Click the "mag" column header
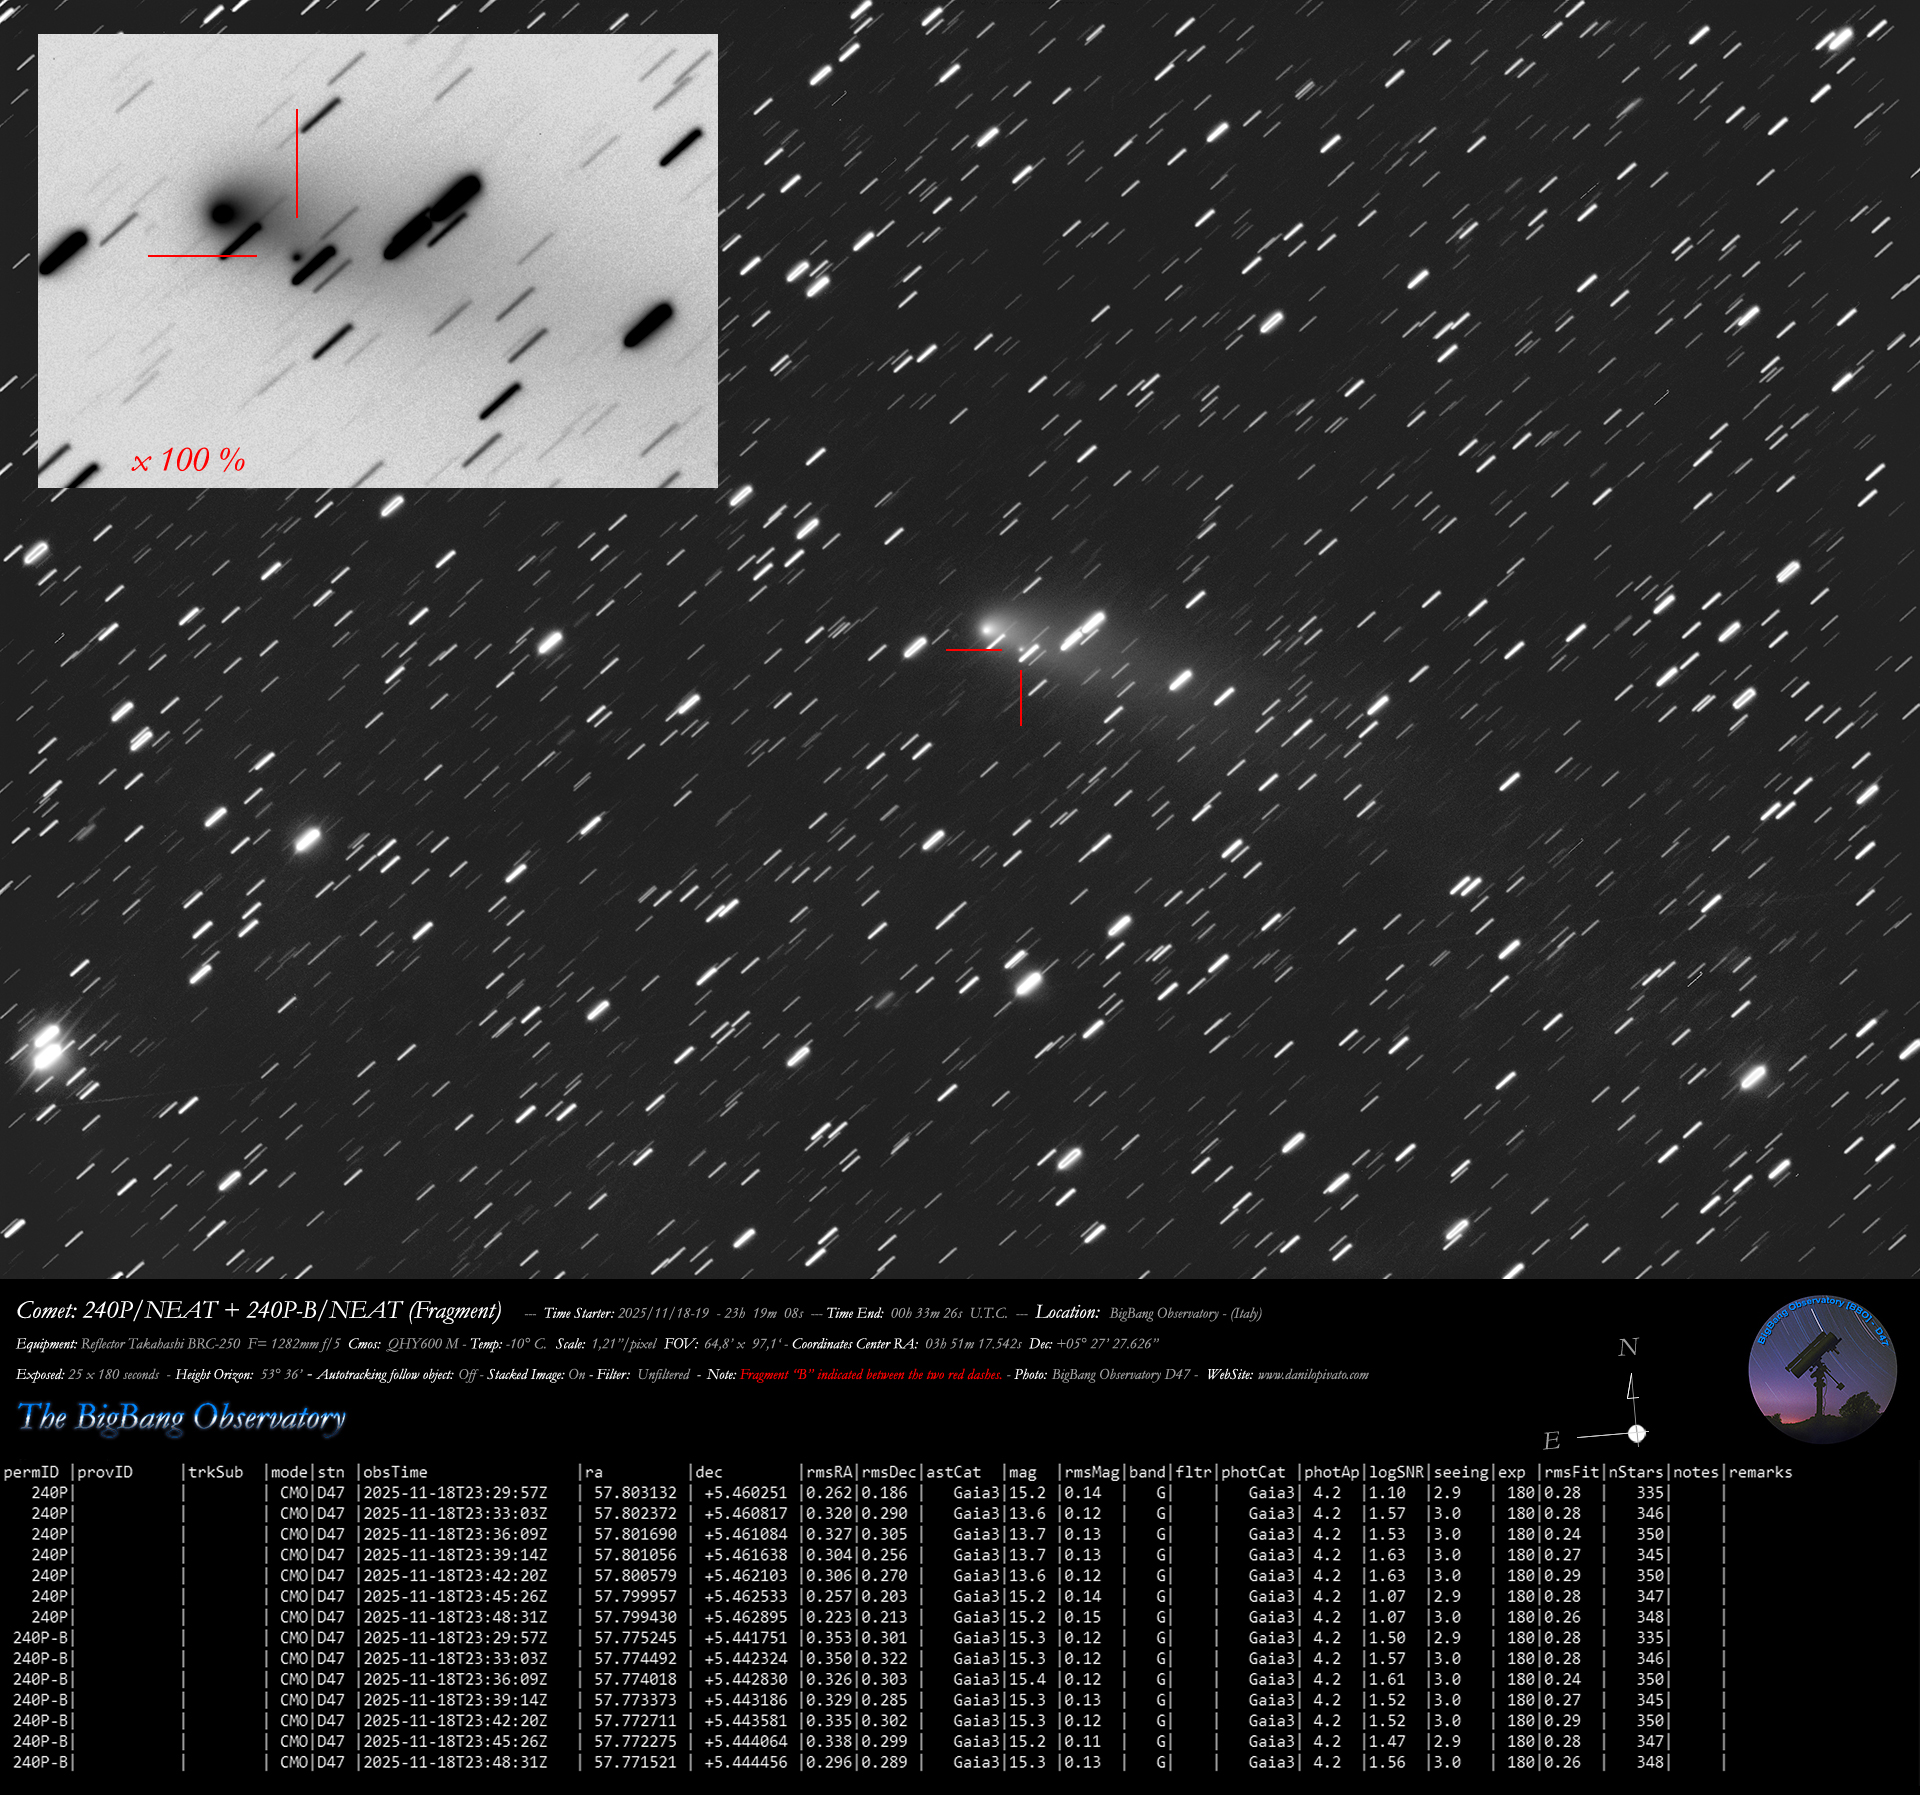This screenshot has height=1795, width=1920. point(1022,1472)
